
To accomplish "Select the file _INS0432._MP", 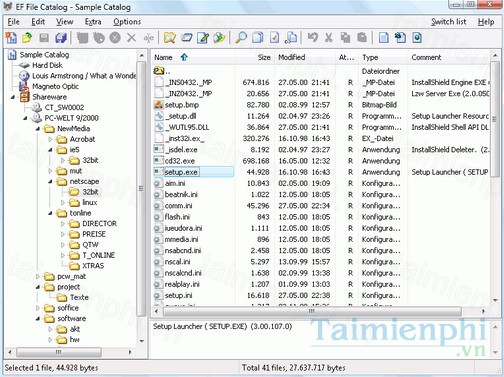I will [x=188, y=82].
